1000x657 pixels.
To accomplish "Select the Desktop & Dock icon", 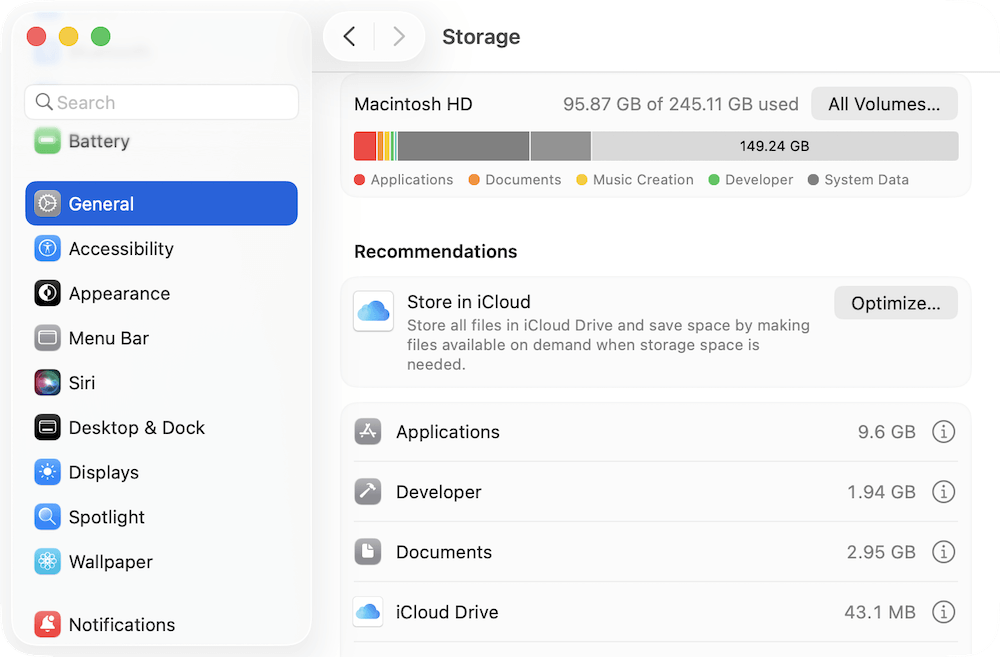I will tap(46, 427).
